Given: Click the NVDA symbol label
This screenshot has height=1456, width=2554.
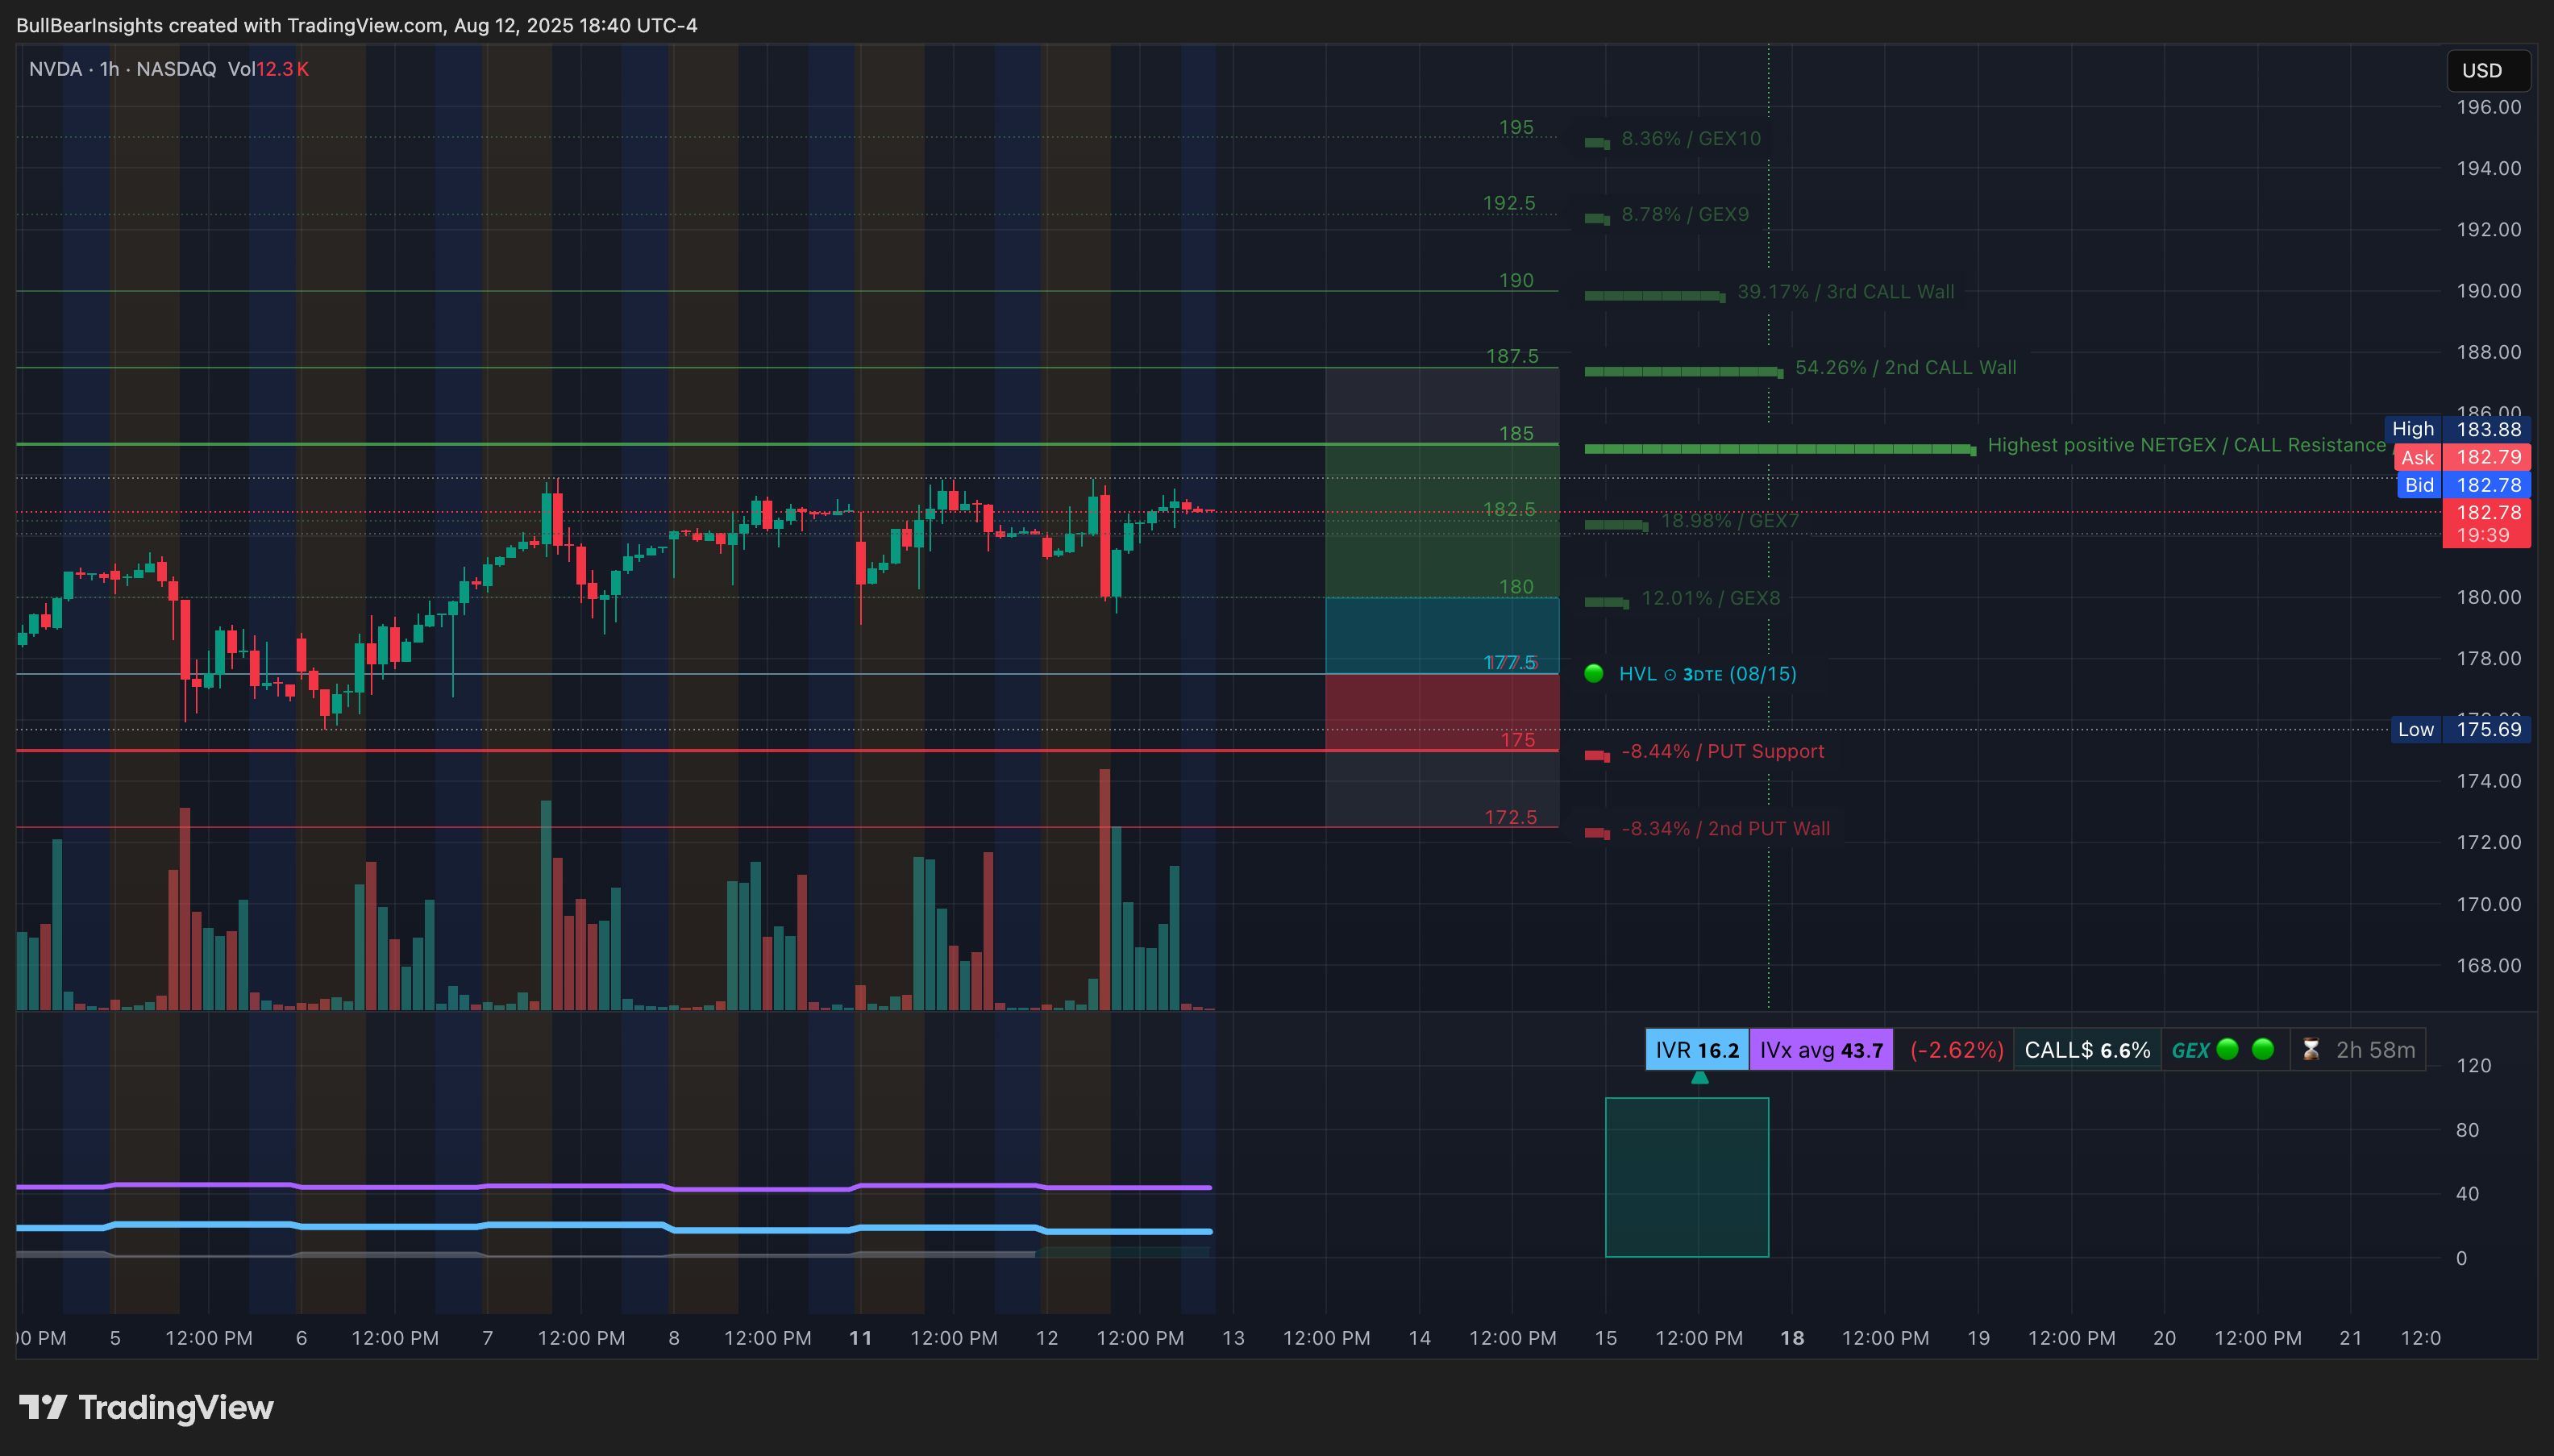Looking at the screenshot, I should coord(55,69).
